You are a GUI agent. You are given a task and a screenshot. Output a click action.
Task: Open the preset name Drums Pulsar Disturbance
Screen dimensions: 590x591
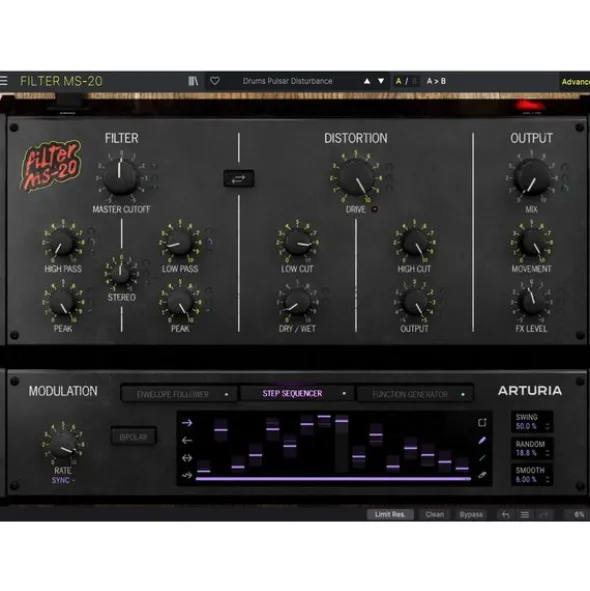288,81
